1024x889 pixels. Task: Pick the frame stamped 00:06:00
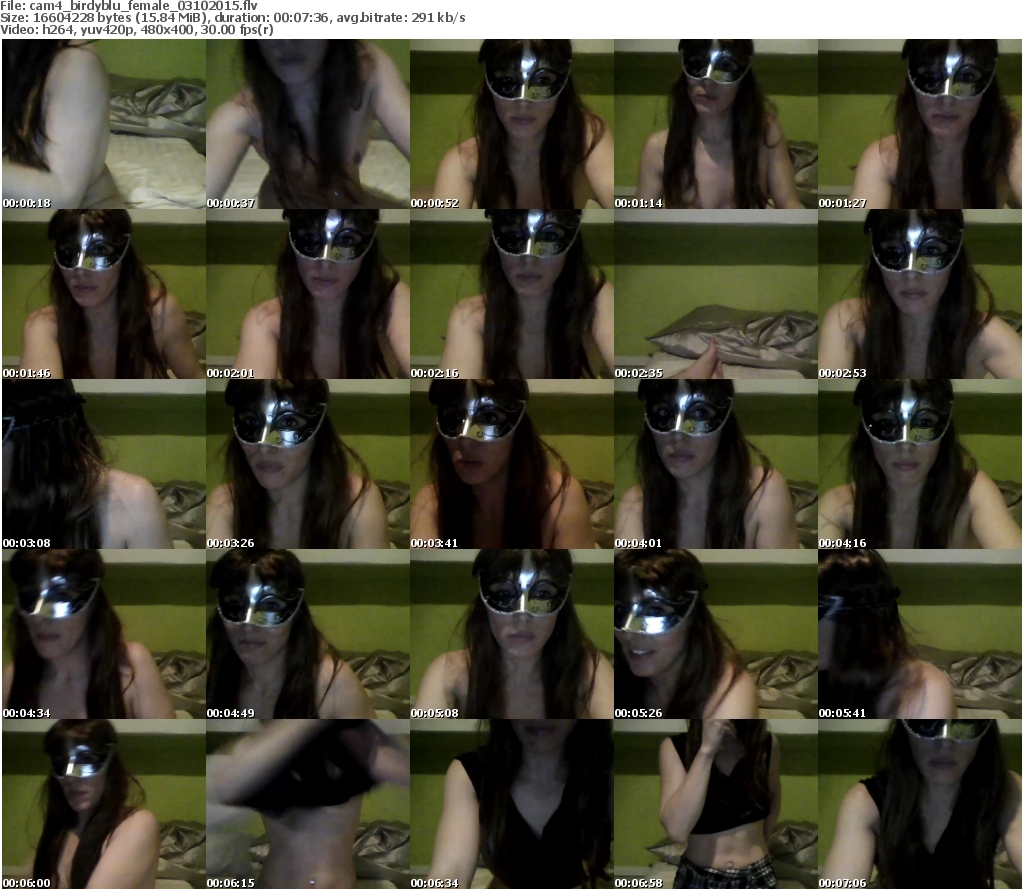pos(104,804)
